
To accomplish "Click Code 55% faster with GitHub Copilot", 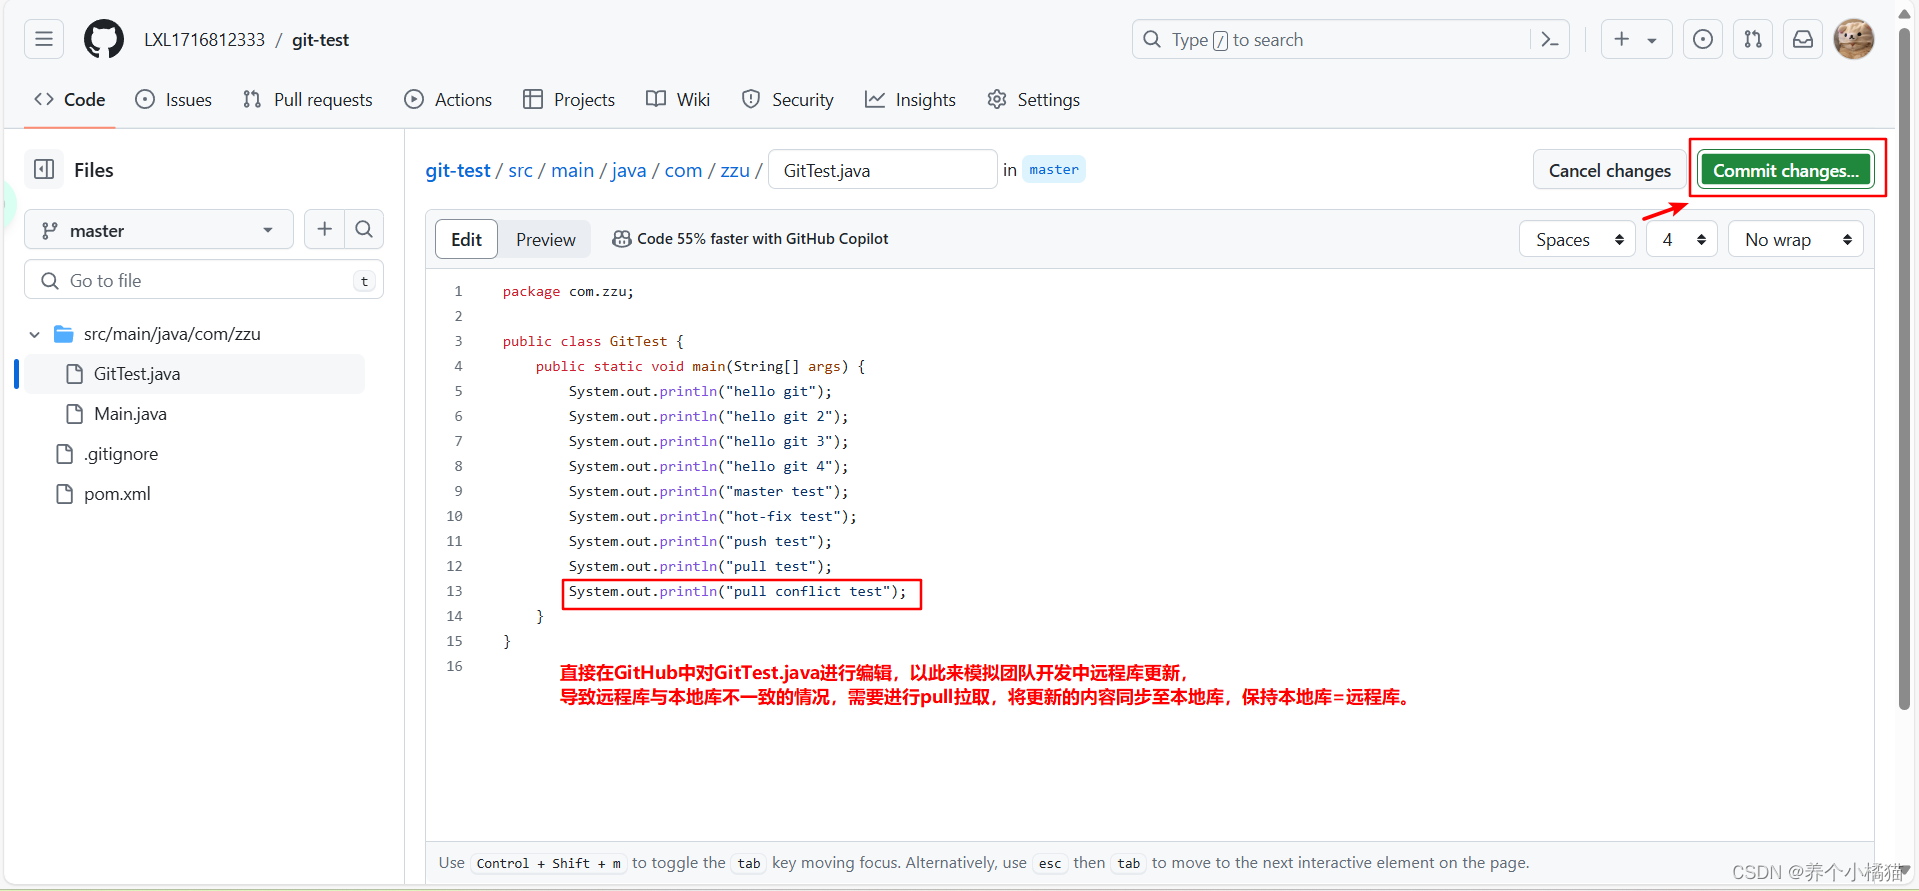I will pos(762,239).
